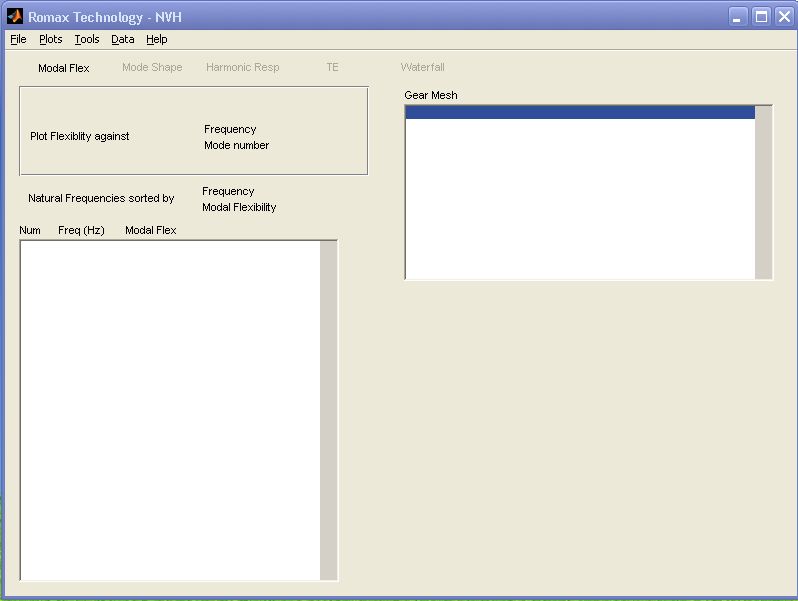Click the Plot Flexiblity against label
Screen dimensions: 798x601
click(x=80, y=136)
